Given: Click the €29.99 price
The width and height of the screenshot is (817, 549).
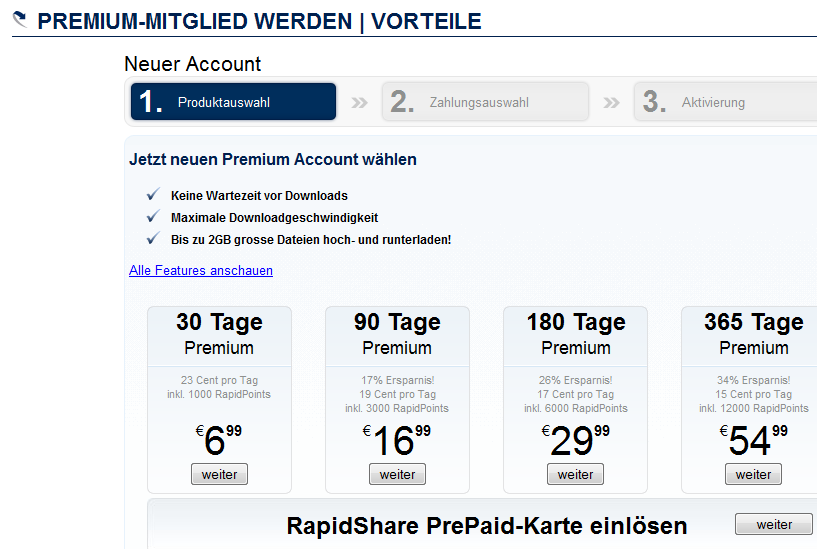Looking at the screenshot, I should (x=575, y=440).
